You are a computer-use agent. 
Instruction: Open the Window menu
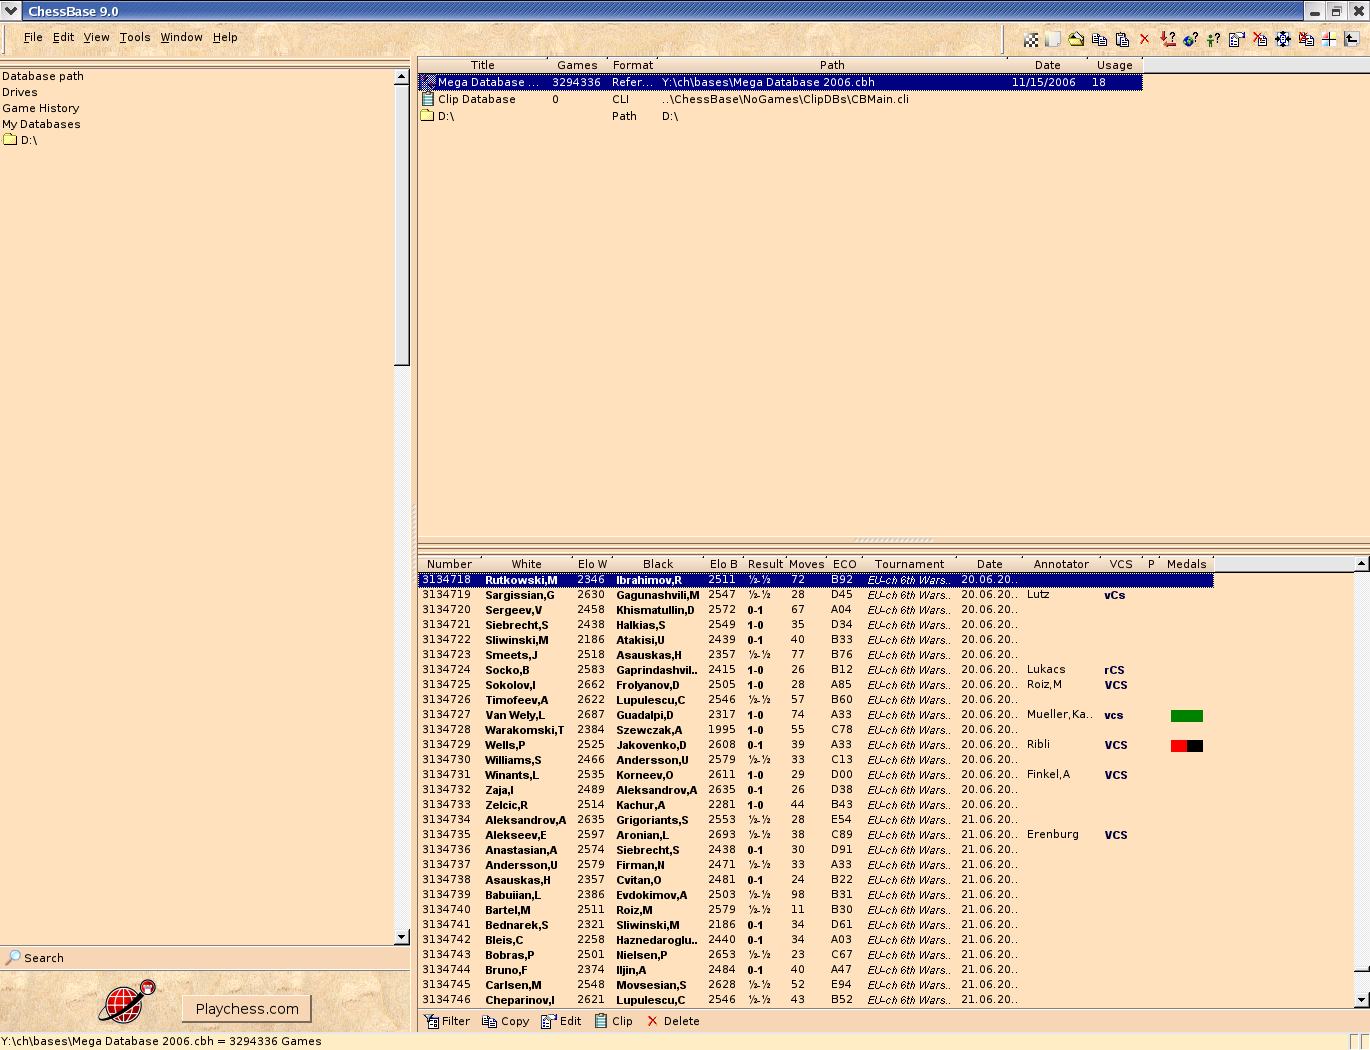click(x=181, y=37)
